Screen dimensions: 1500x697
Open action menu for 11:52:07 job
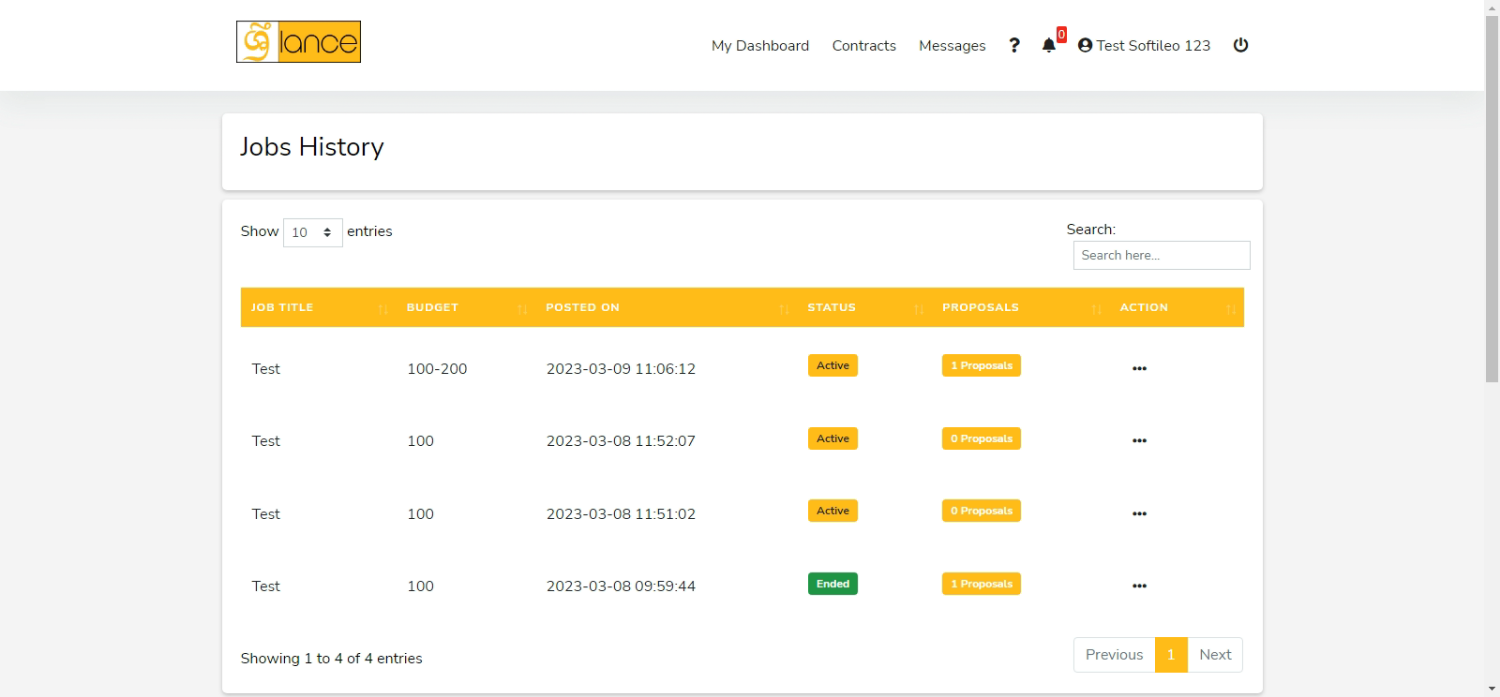tap(1139, 441)
